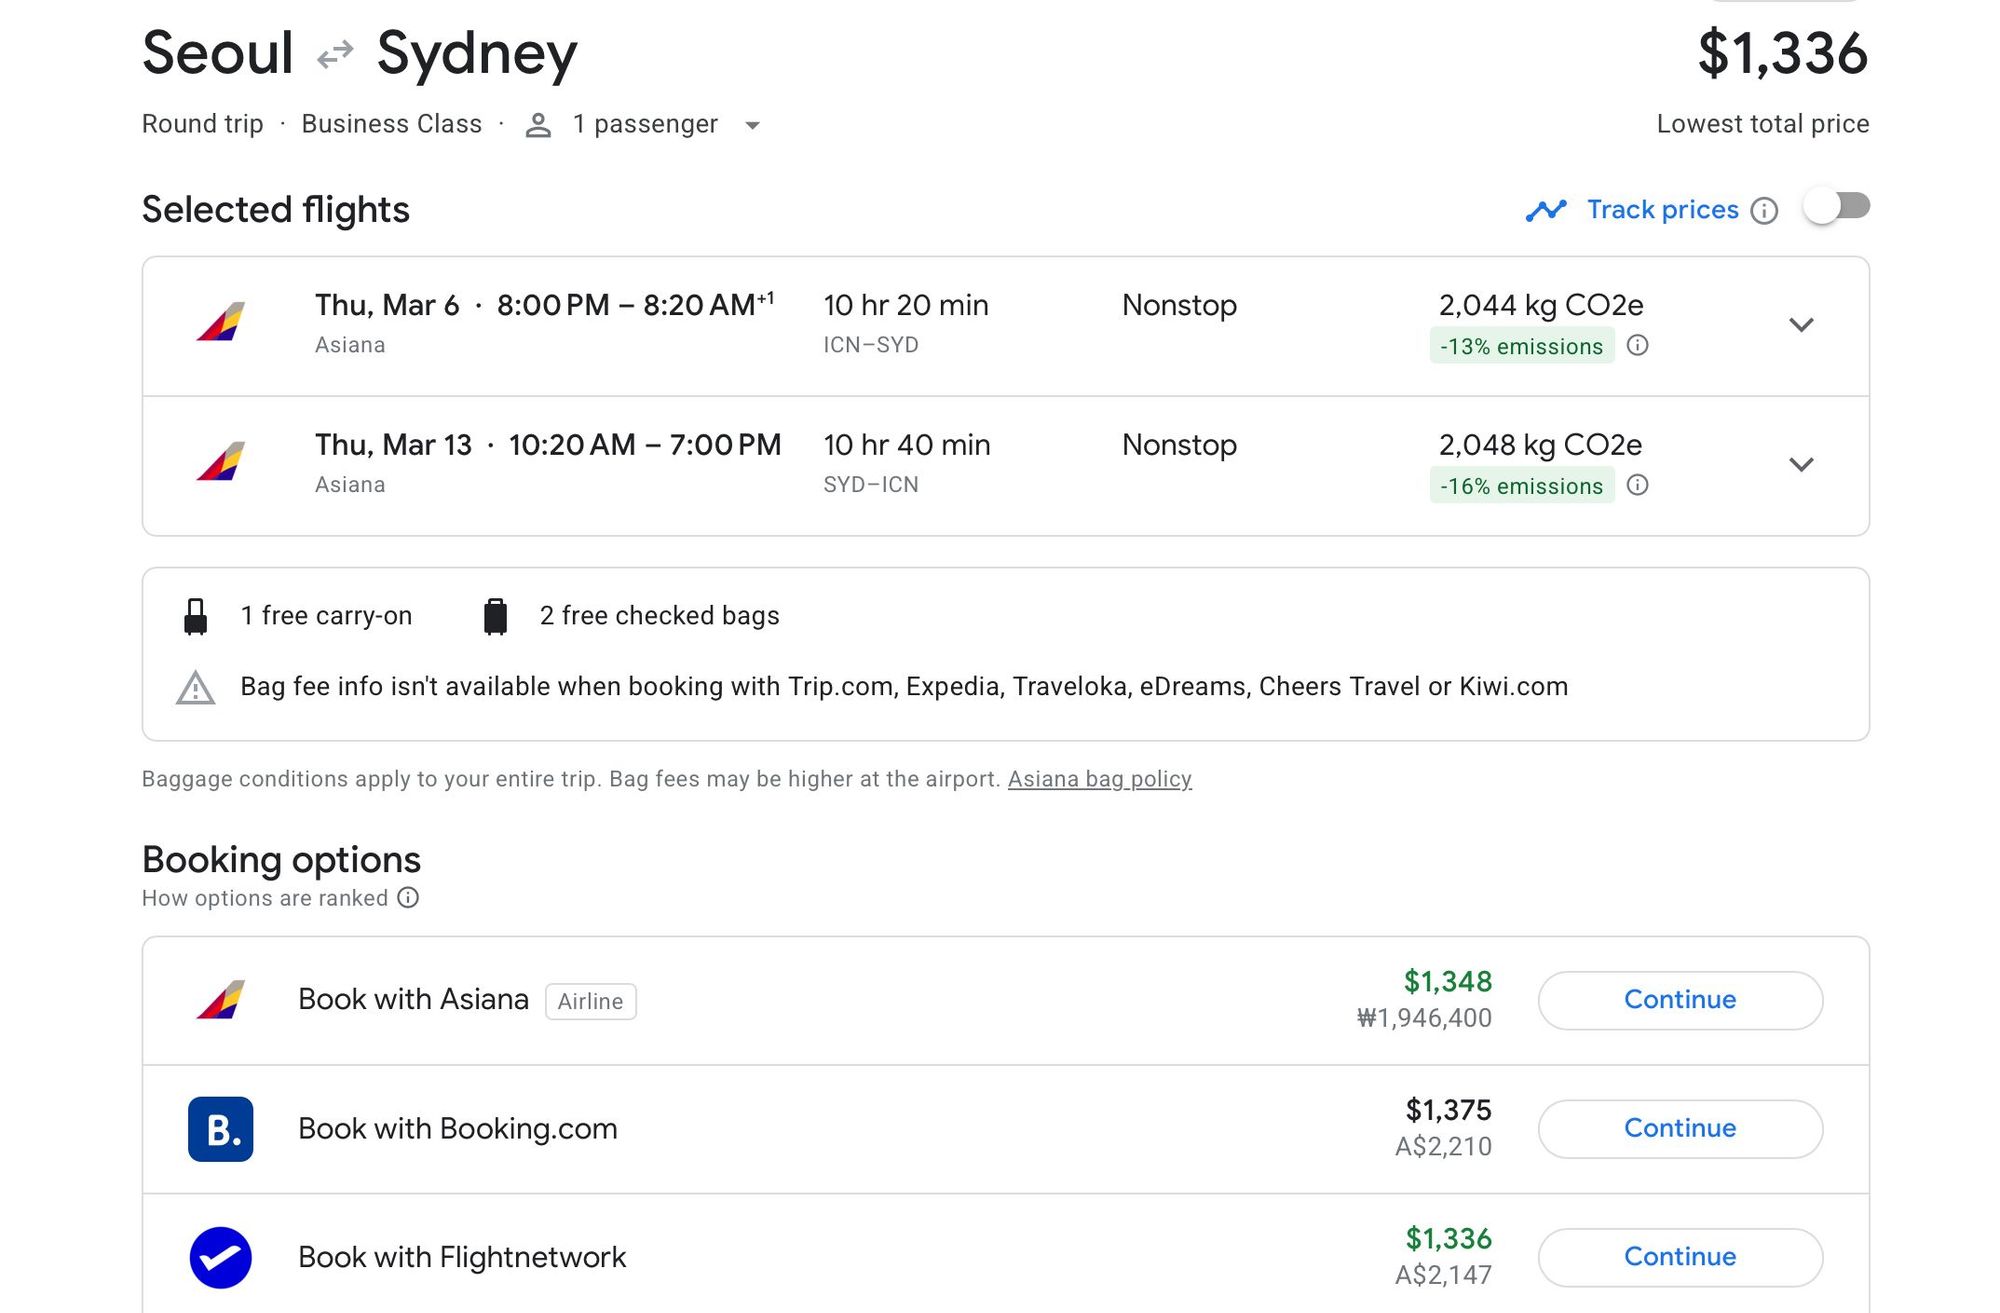
Task: Click the -13% emissions green badge
Action: coord(1521,346)
